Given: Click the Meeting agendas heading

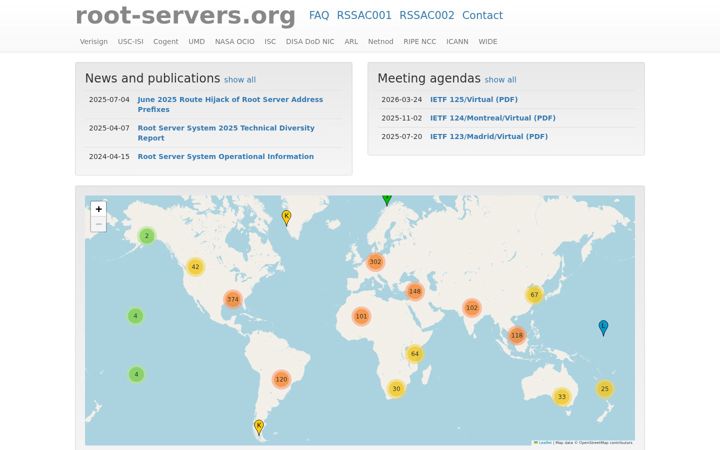Looking at the screenshot, I should 429,79.
